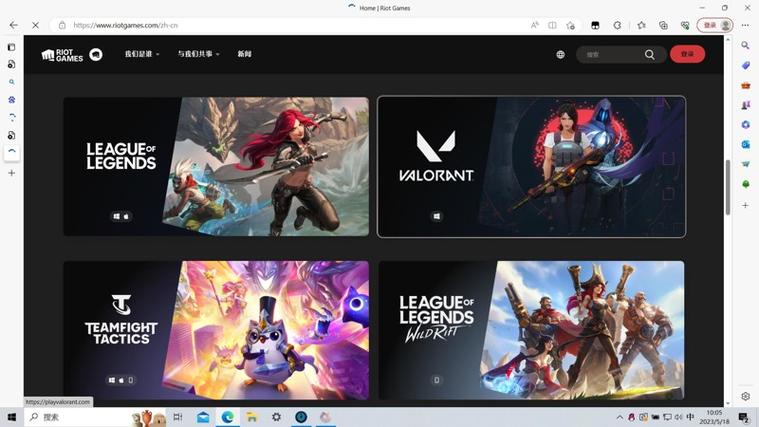Screen dimensions: 759x427
Task: Open the News link in the Riot header
Action: click(244, 54)
